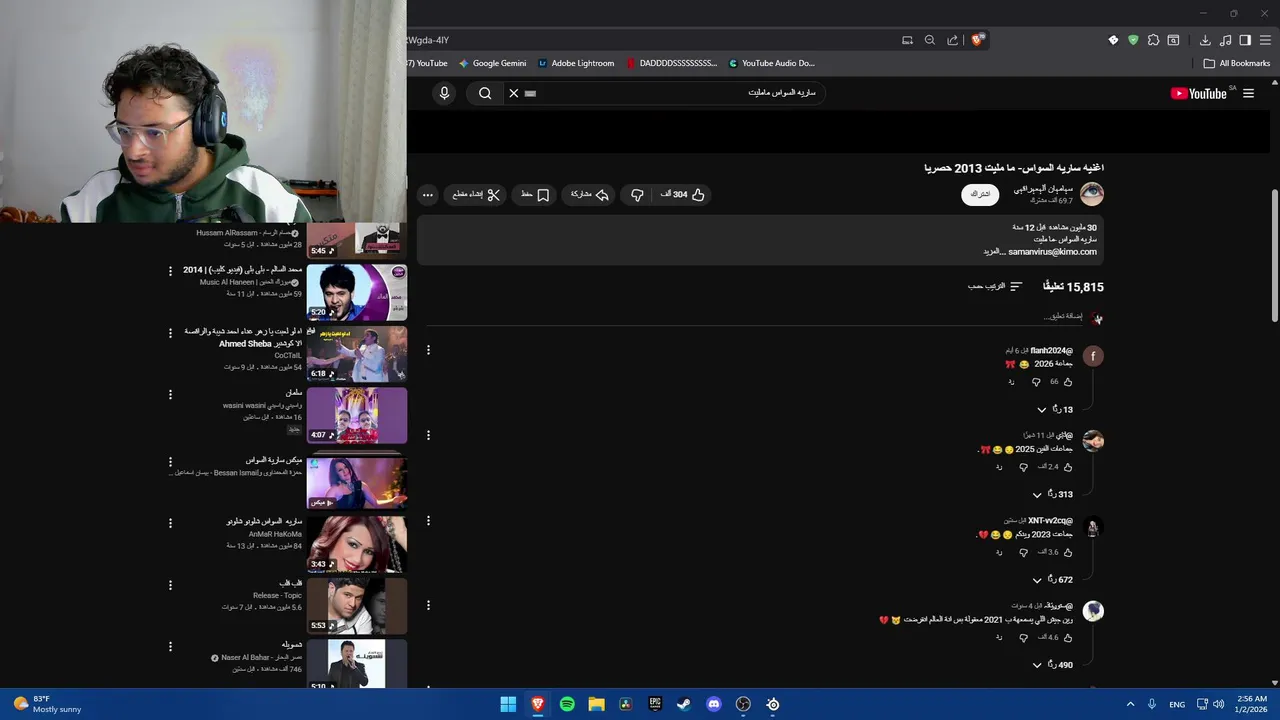Reply to the 2025 comment with 313 replies
The image size is (1280, 720).
998,467
